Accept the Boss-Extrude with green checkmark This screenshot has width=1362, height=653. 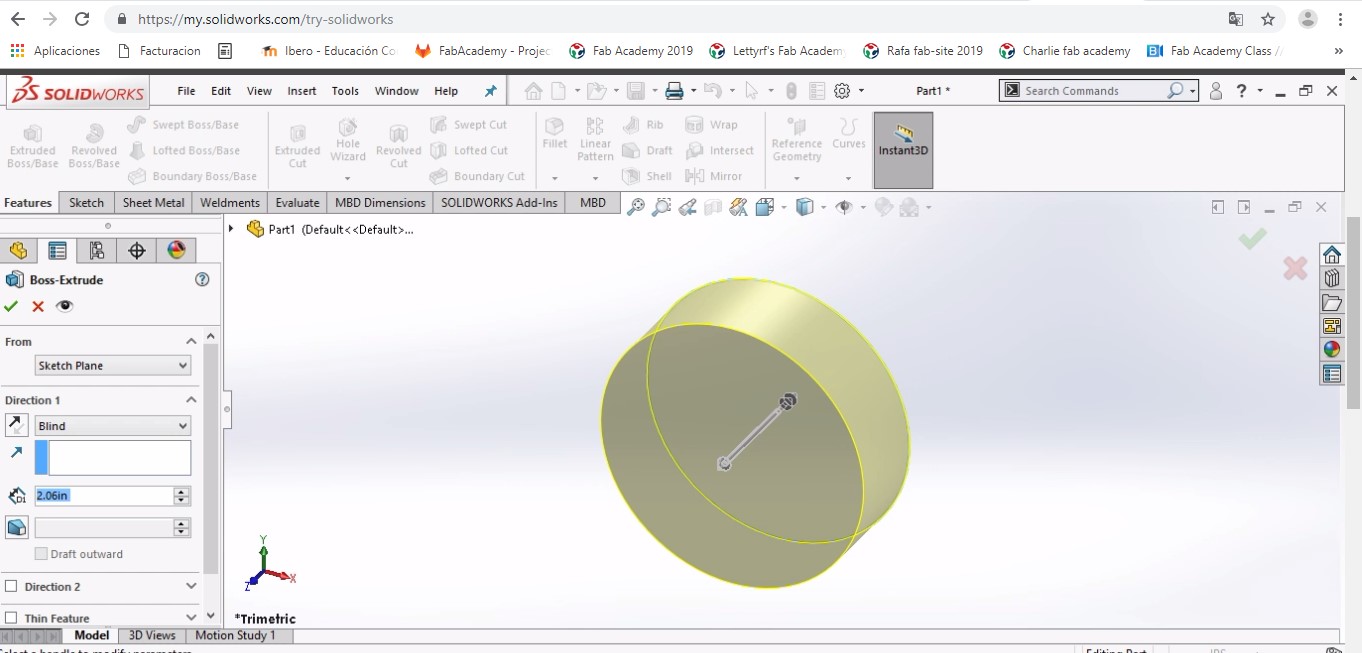pos(11,306)
